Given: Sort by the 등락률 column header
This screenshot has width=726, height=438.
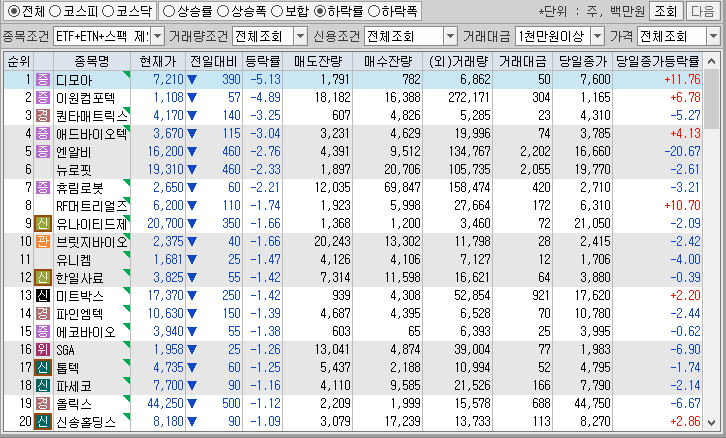Looking at the screenshot, I should (262, 61).
